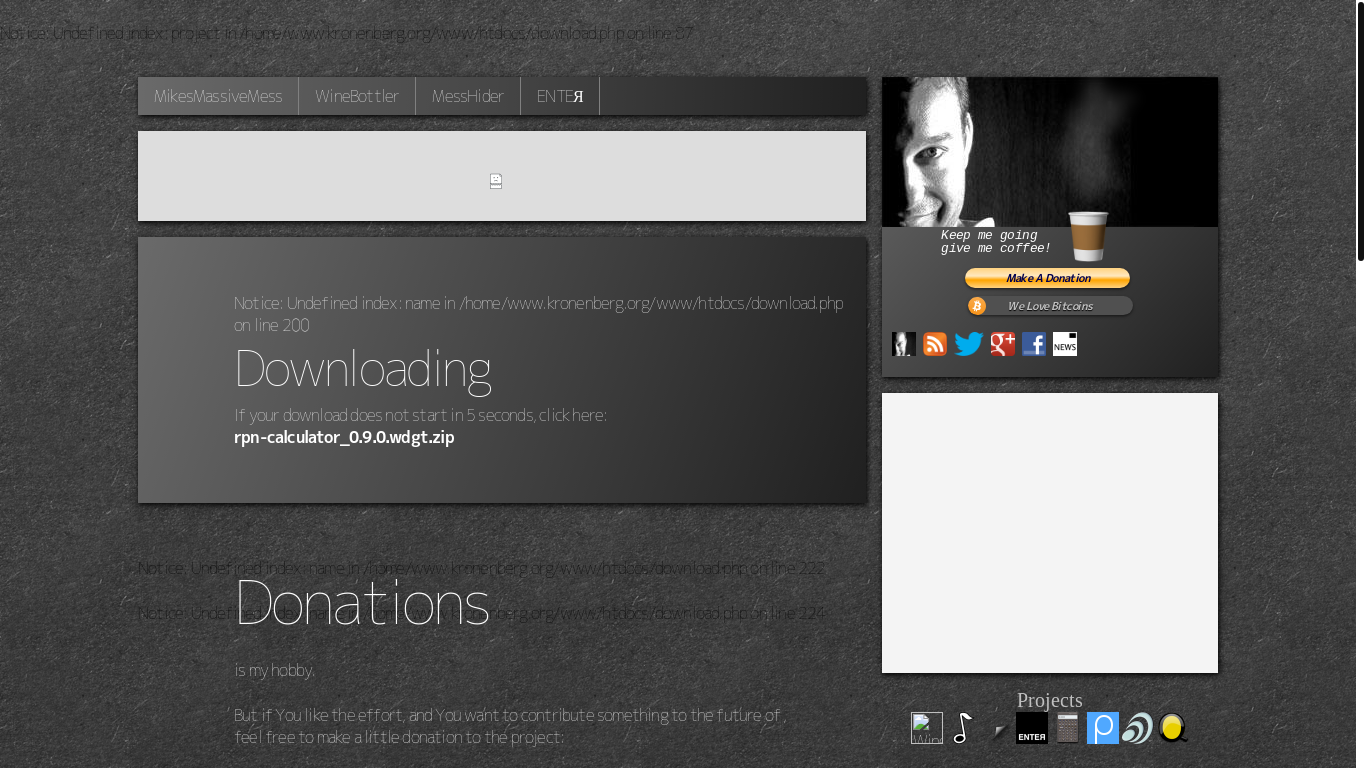The width and height of the screenshot is (1366, 768).
Task: Click the Downloading heading
Action: 362,368
